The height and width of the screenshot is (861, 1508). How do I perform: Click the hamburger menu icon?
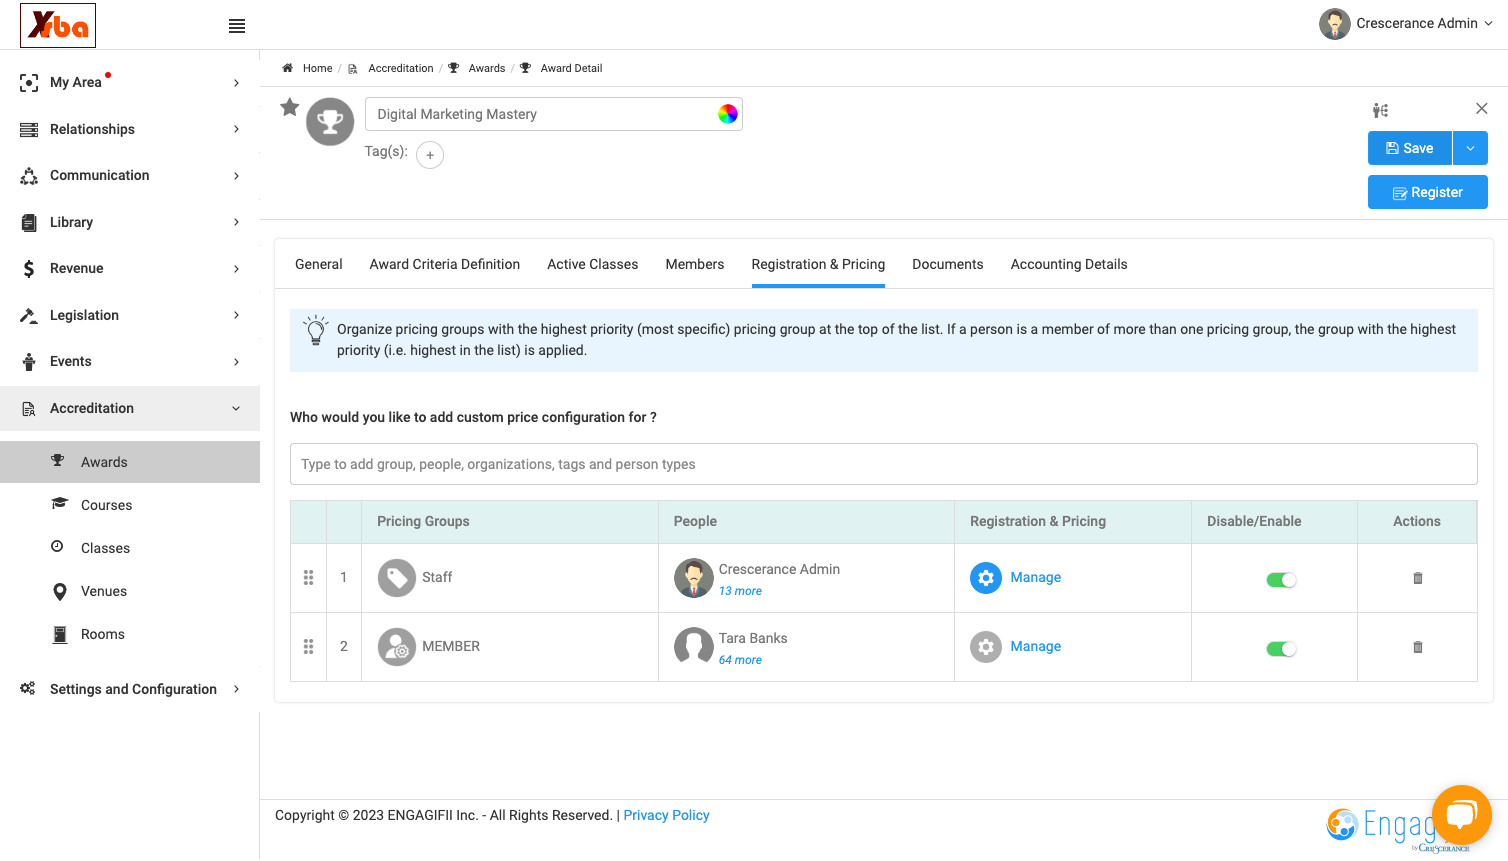click(237, 26)
